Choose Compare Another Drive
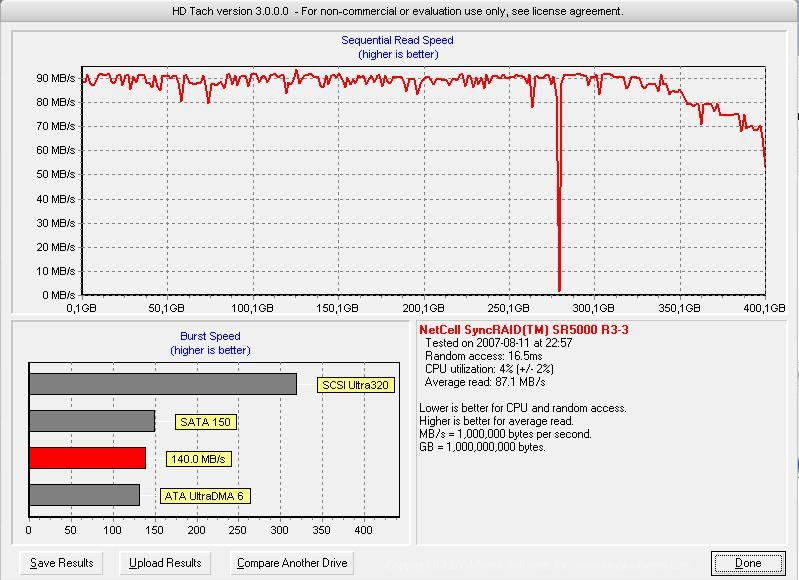Screen dimensions: 799x580 tap(292, 563)
